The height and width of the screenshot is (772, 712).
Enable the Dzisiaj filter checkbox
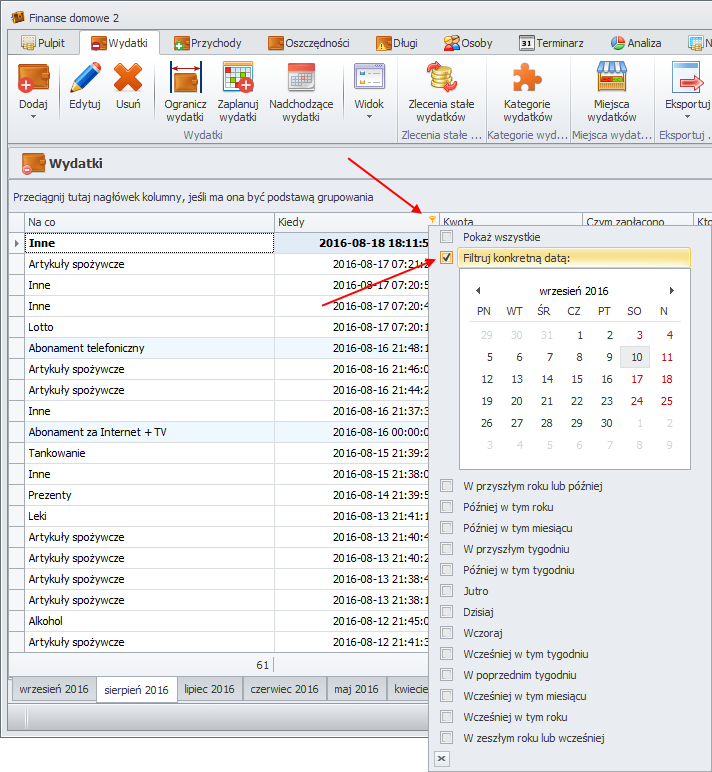[447, 612]
